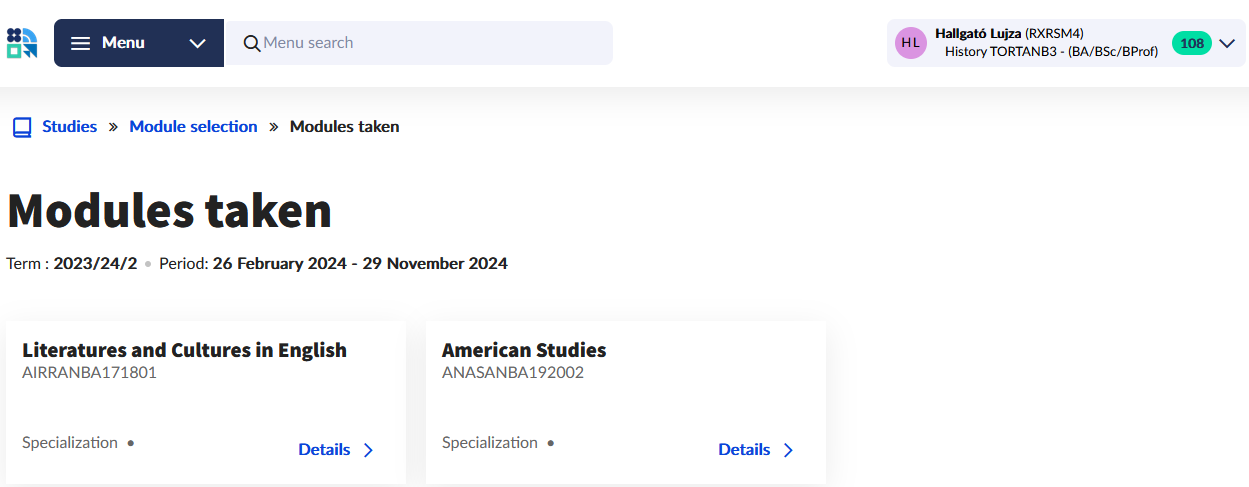Open Details for American Studies
This screenshot has height=487, width=1249.
(x=744, y=450)
